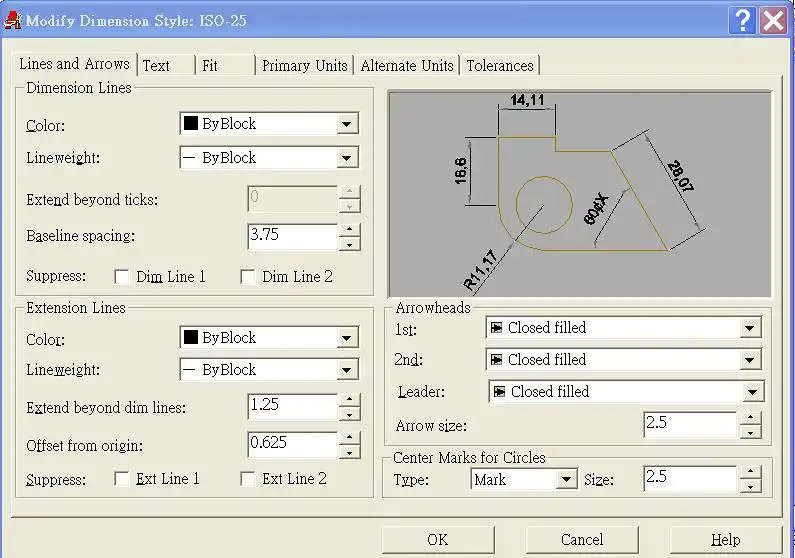The width and height of the screenshot is (795, 558).
Task: Click the AutoCAD icon in the title bar
Action: 12,20
